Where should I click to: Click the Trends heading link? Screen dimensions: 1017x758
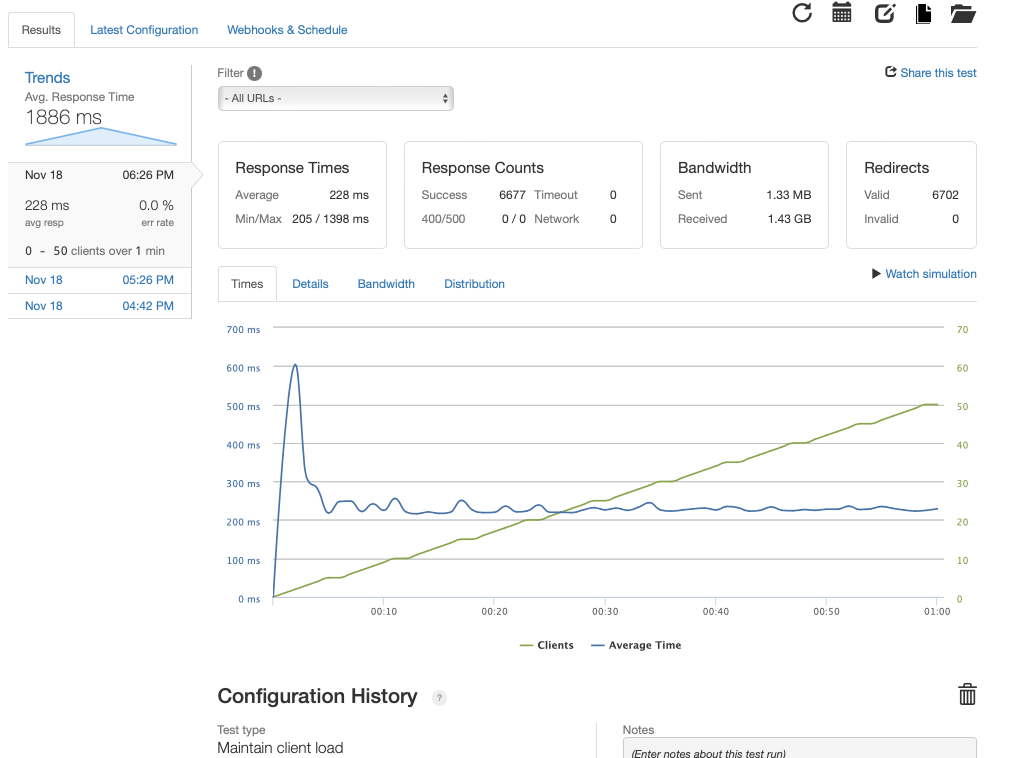[x=47, y=78]
